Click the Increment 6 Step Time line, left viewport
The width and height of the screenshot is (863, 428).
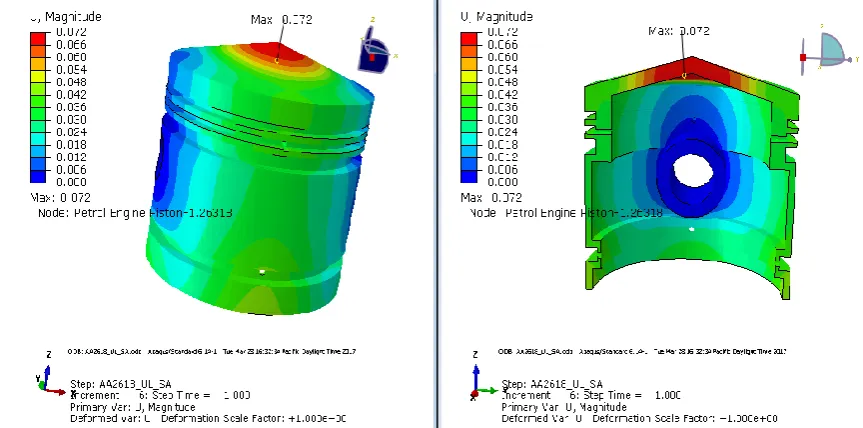pyautogui.click(x=160, y=396)
